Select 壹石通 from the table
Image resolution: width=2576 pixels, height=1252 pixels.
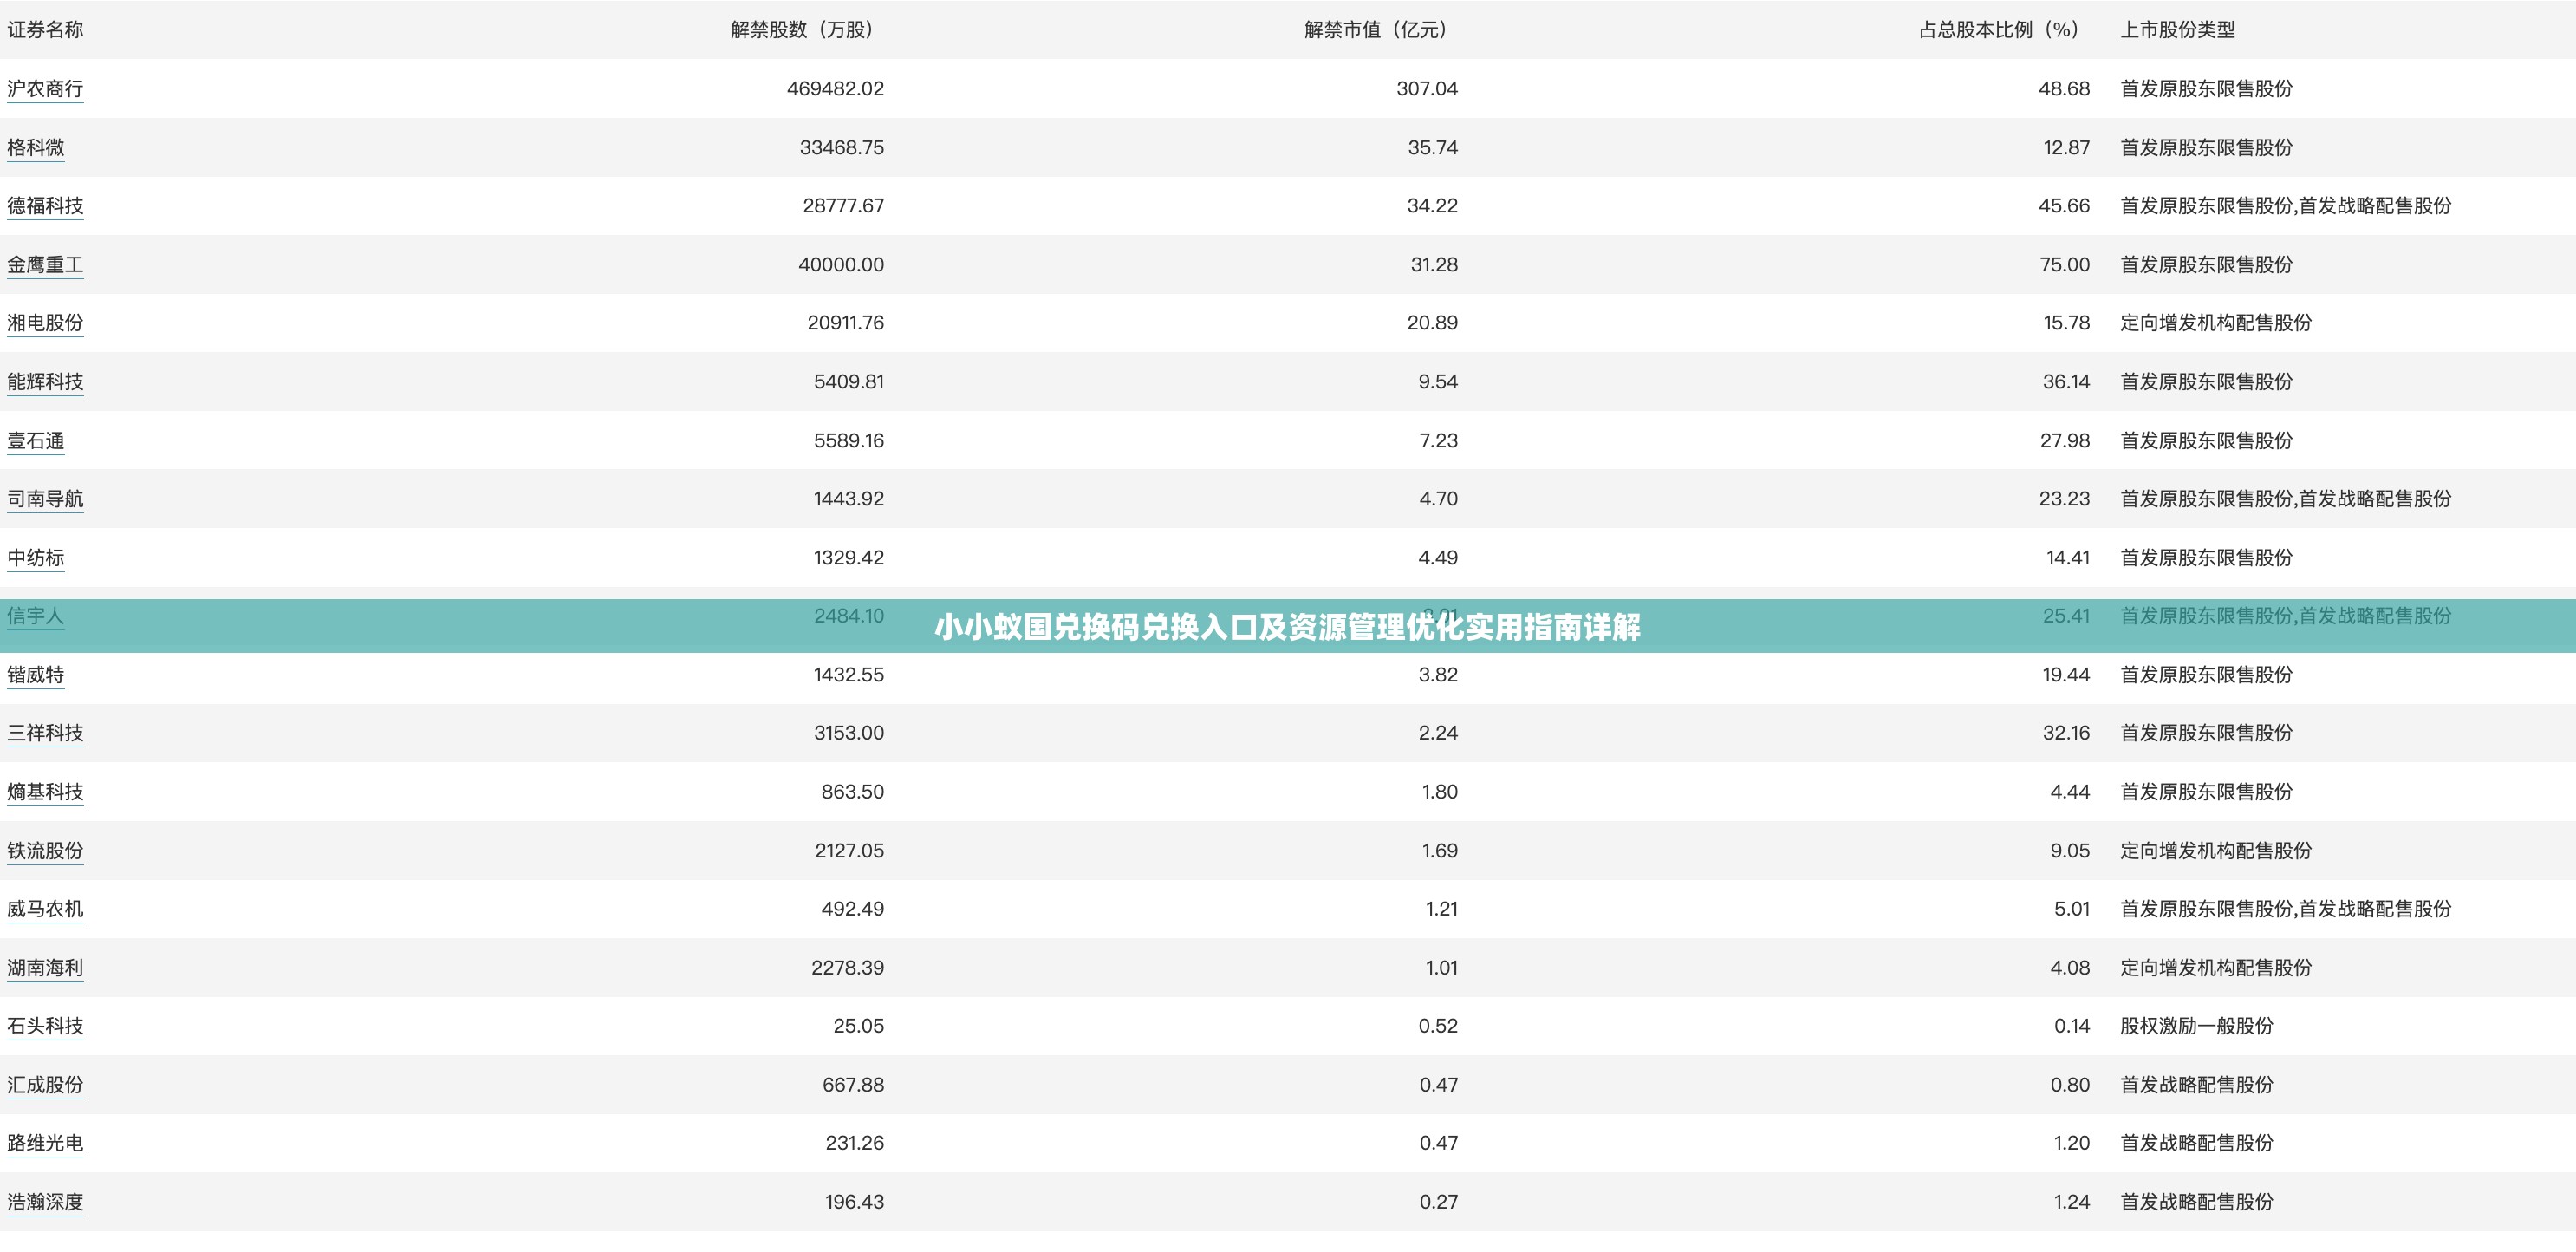click(36, 440)
